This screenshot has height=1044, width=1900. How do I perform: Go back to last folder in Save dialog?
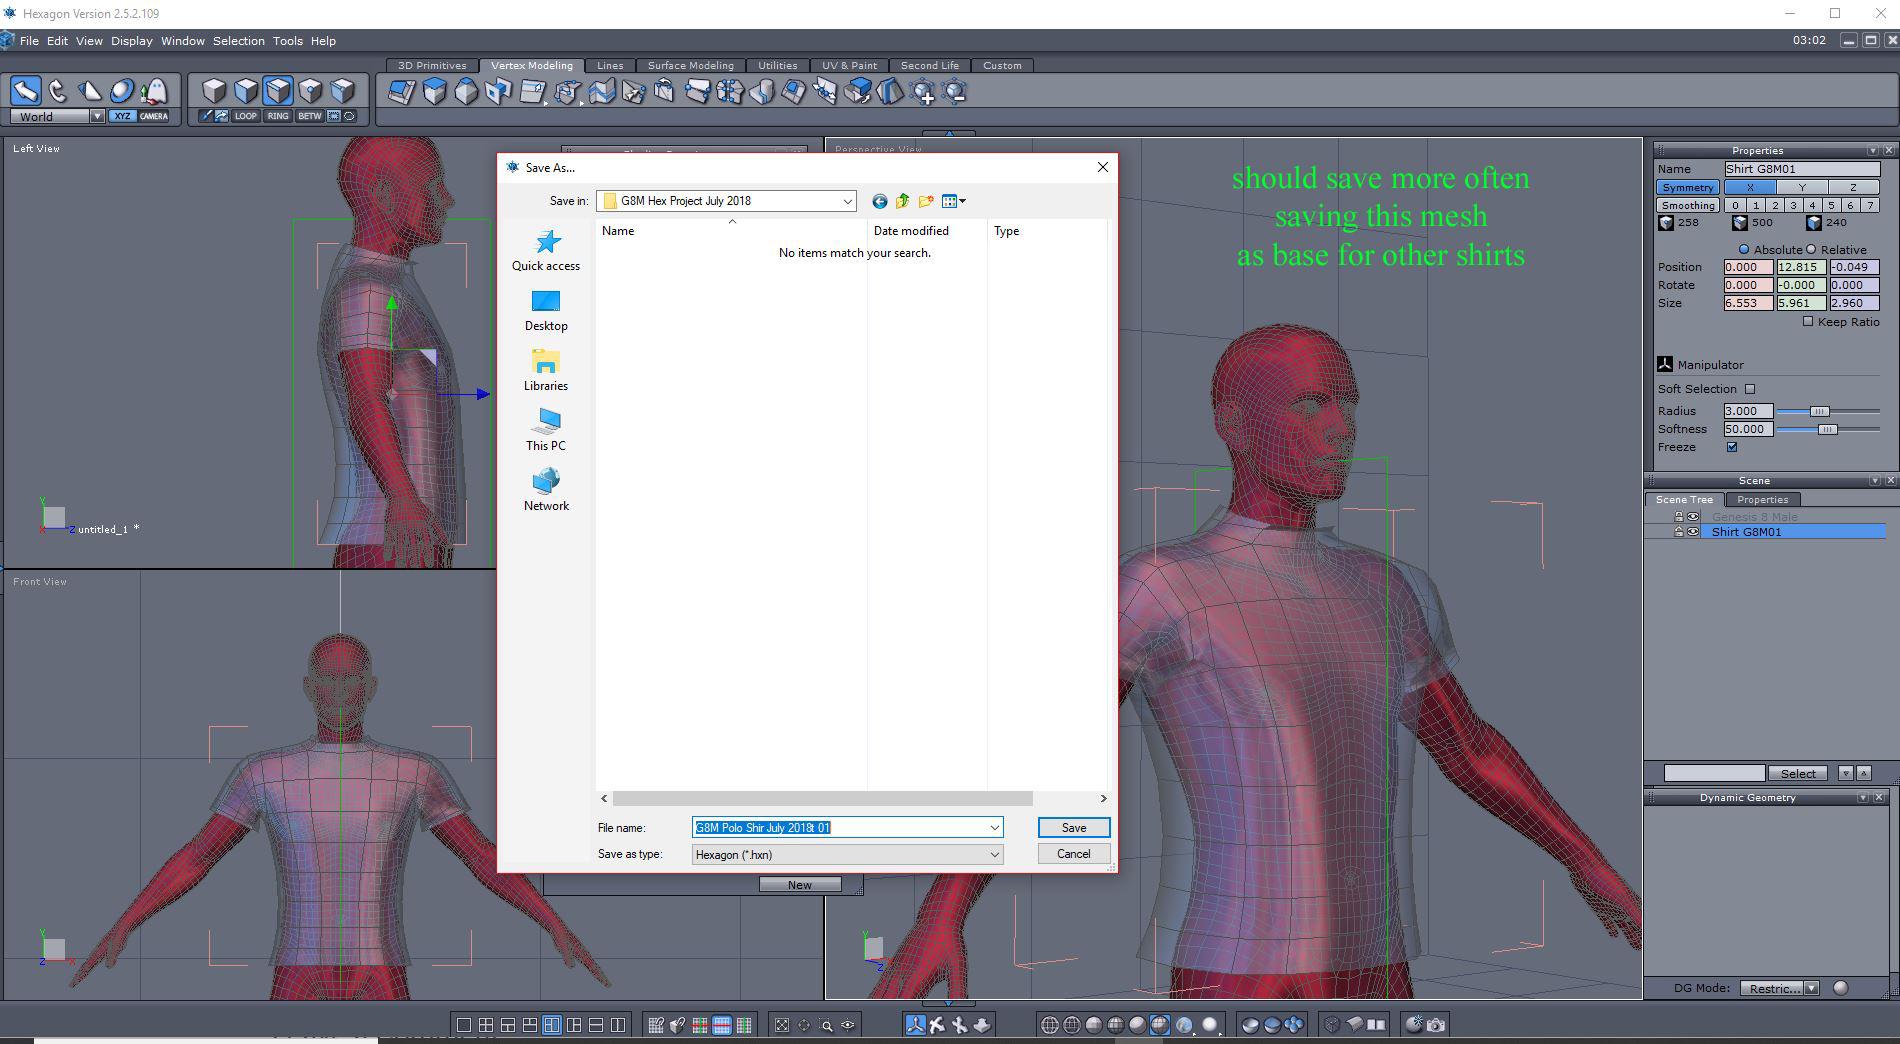[879, 201]
